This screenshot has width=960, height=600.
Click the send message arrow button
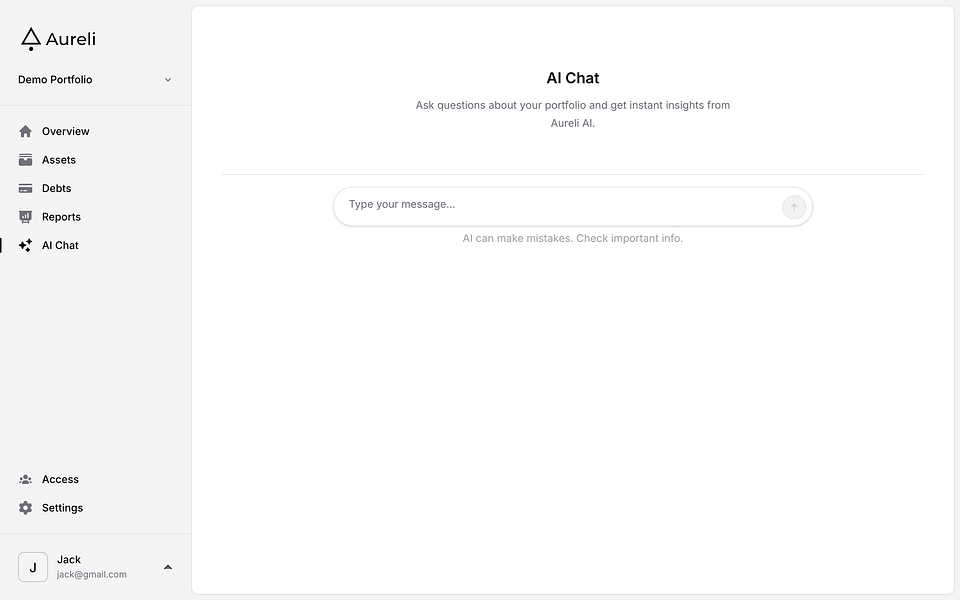[793, 207]
